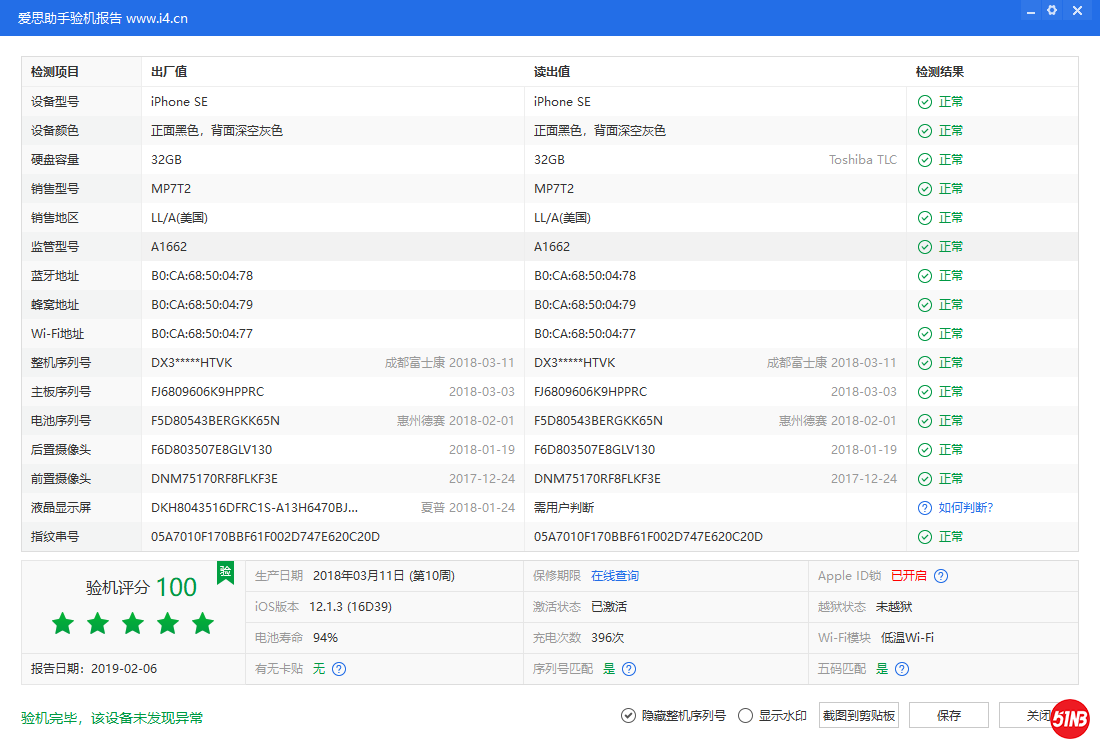Open the 在线查询 warranty link
Viewport: 1100px width, 749px height.
point(615,575)
